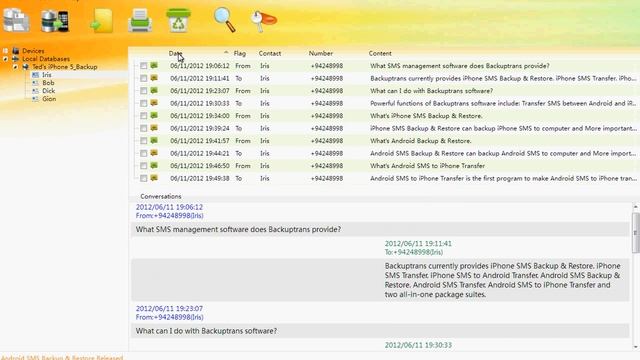This screenshot has width=640, height=360.
Task: Click the key registration icon
Action: point(264,21)
